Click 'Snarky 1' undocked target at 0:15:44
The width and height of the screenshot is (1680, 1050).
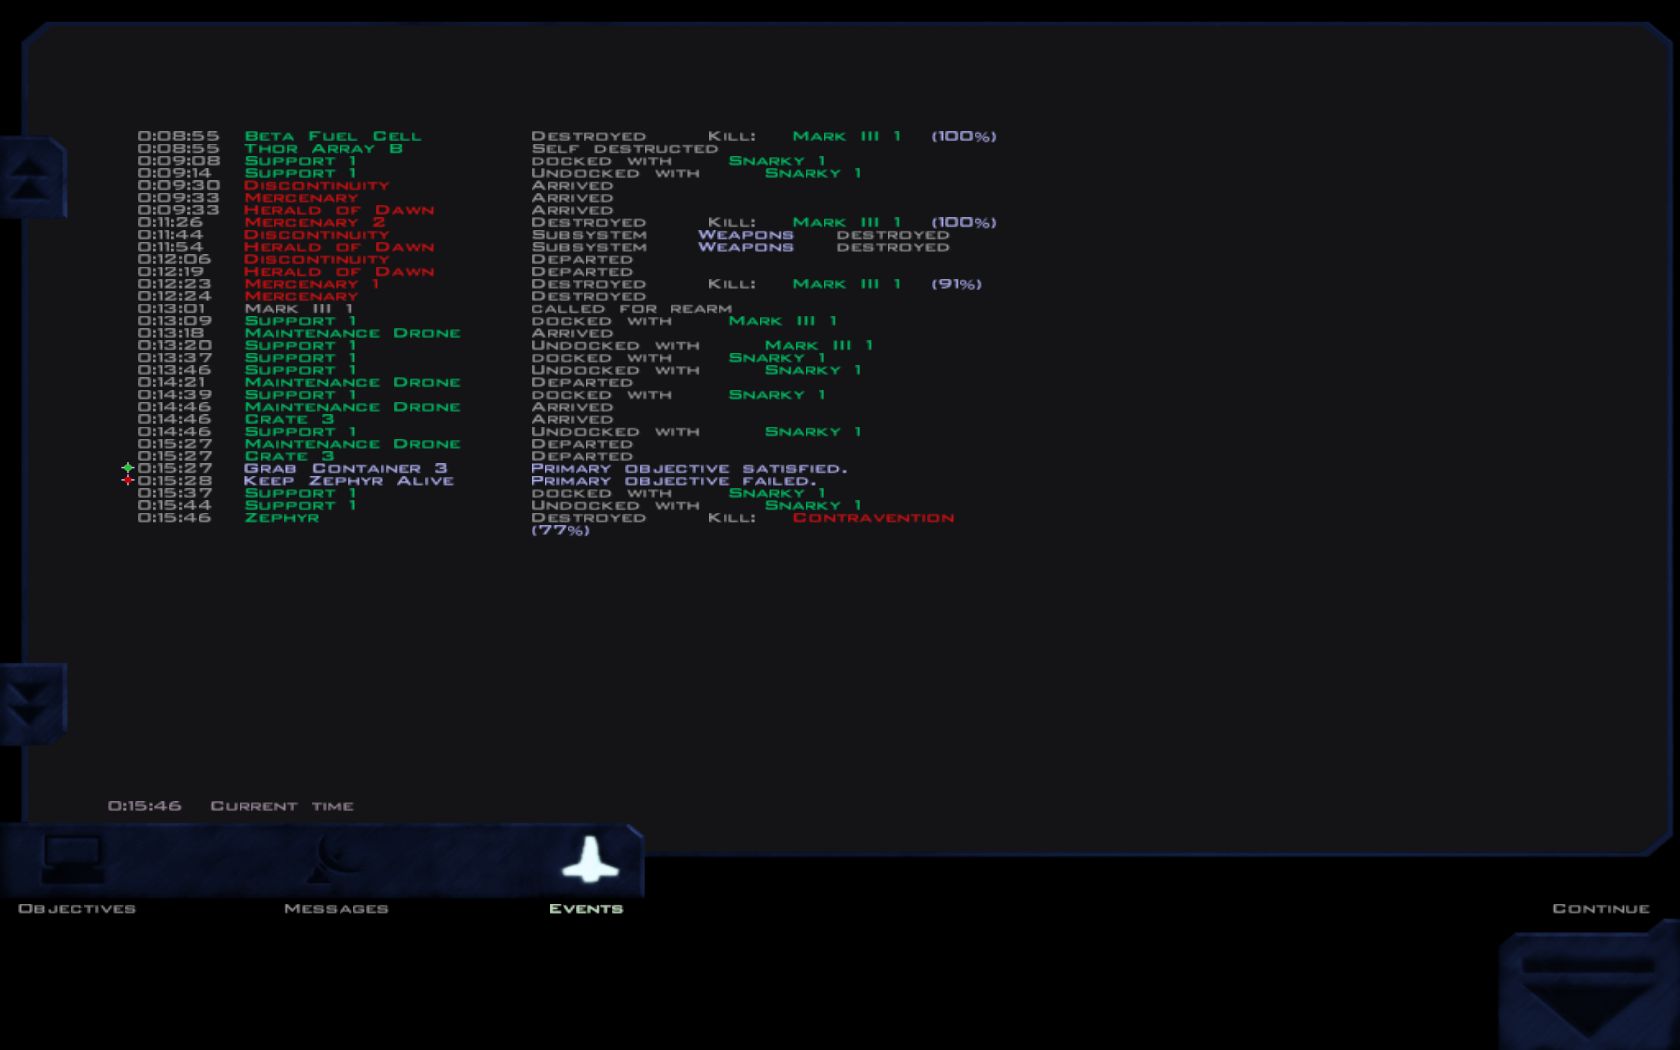pyautogui.click(x=813, y=505)
